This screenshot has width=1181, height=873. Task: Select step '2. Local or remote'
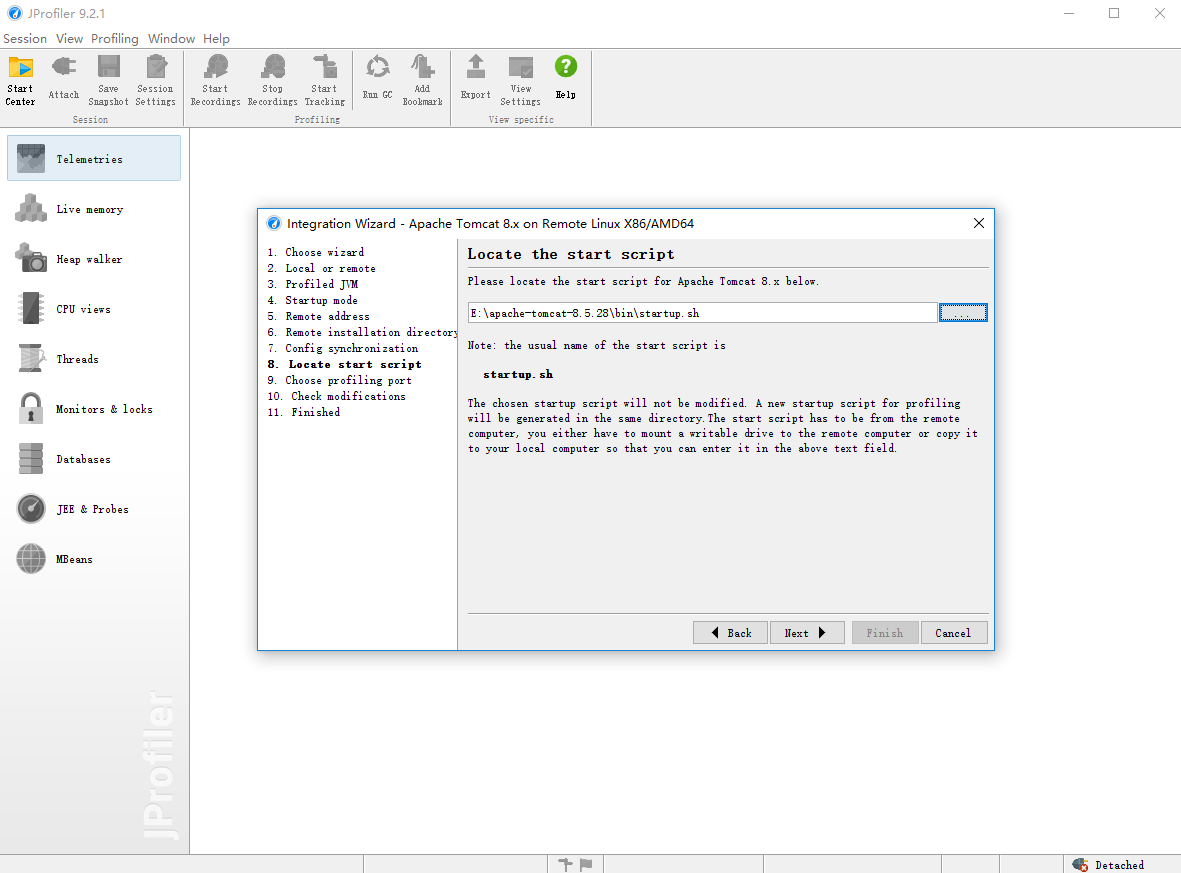click(322, 268)
